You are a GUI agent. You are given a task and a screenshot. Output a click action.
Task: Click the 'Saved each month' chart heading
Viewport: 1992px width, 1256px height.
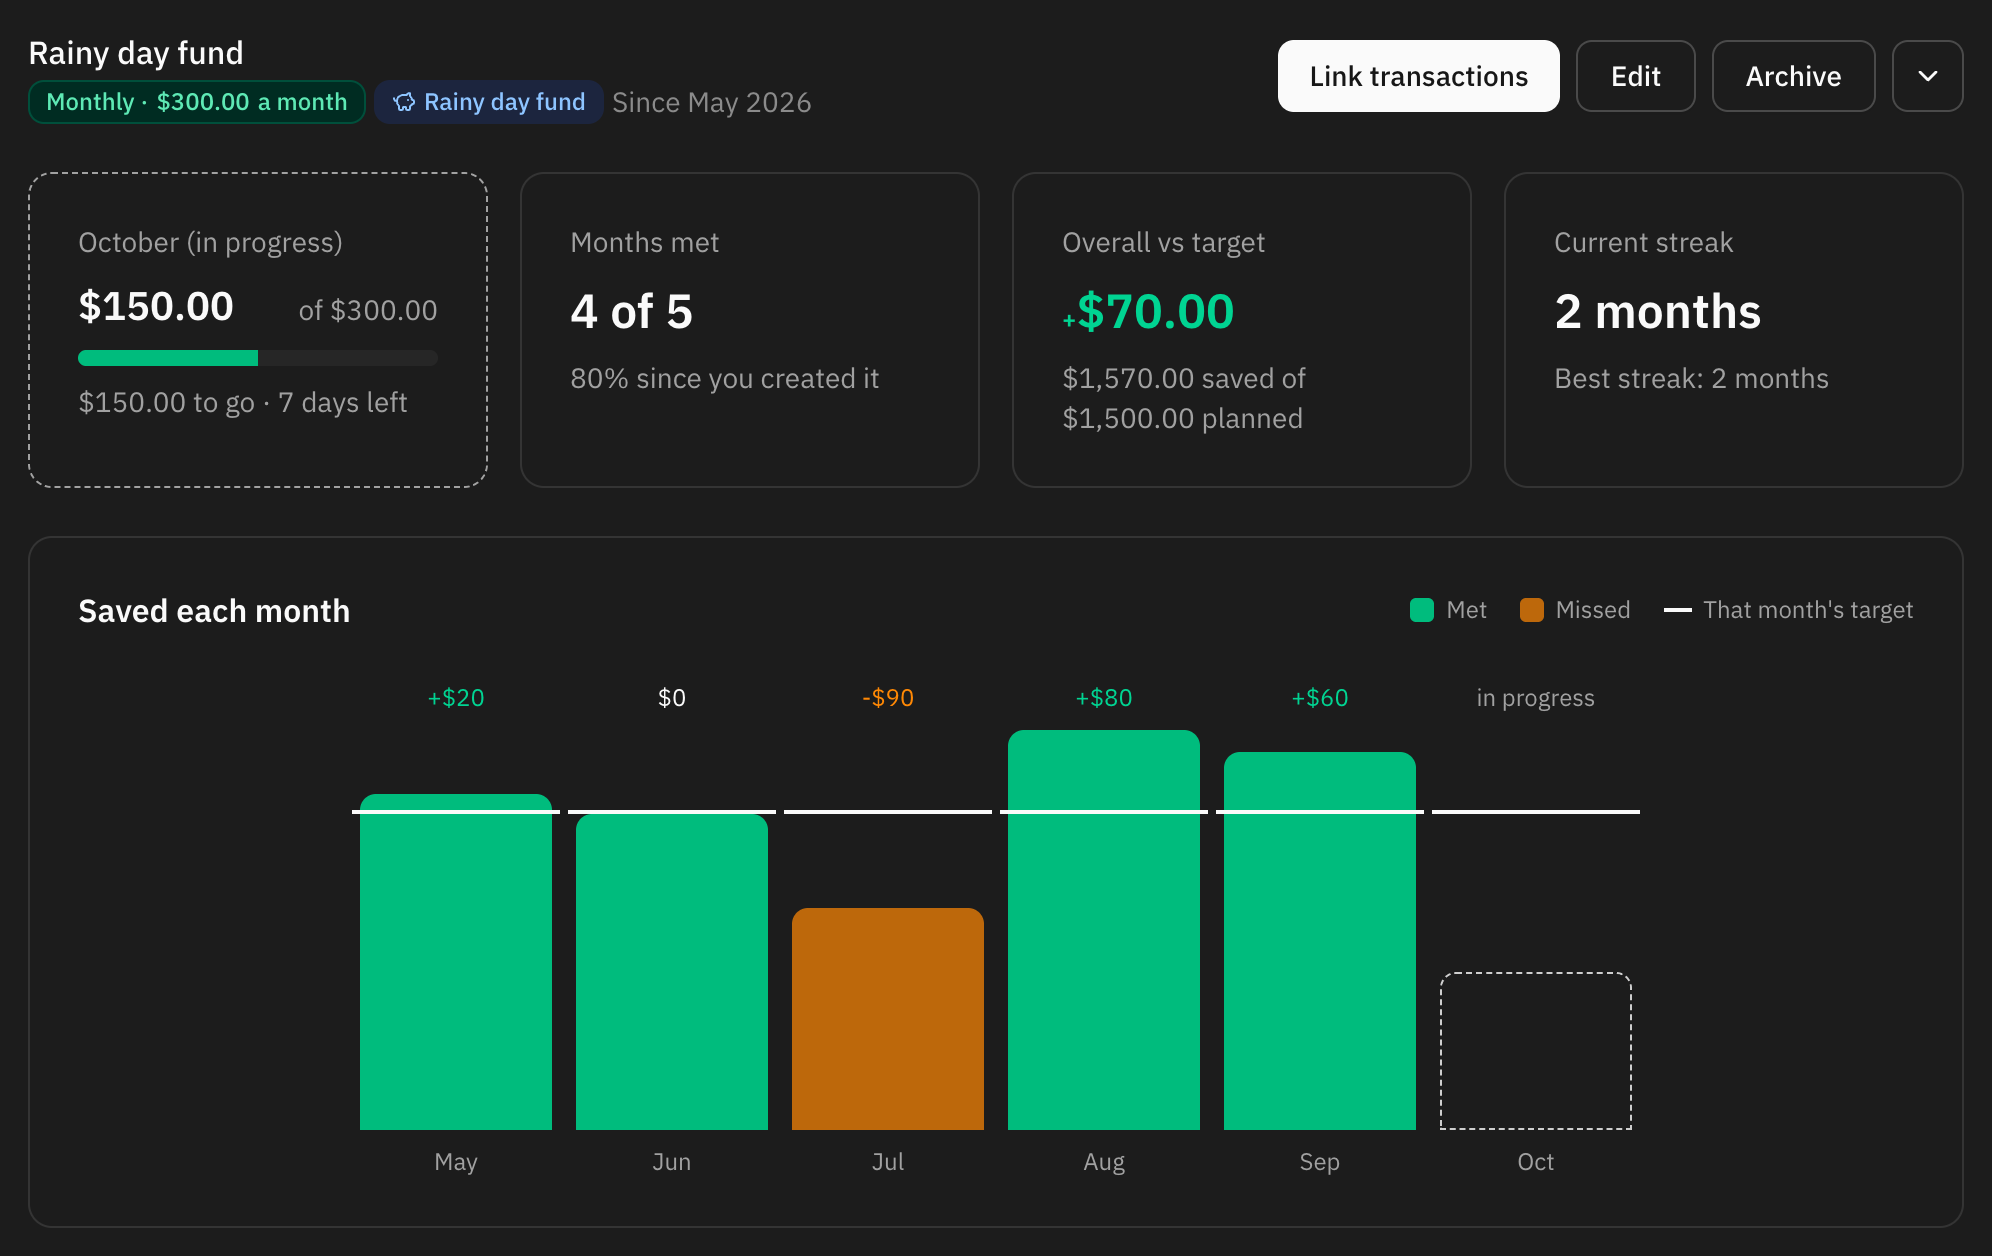(214, 611)
